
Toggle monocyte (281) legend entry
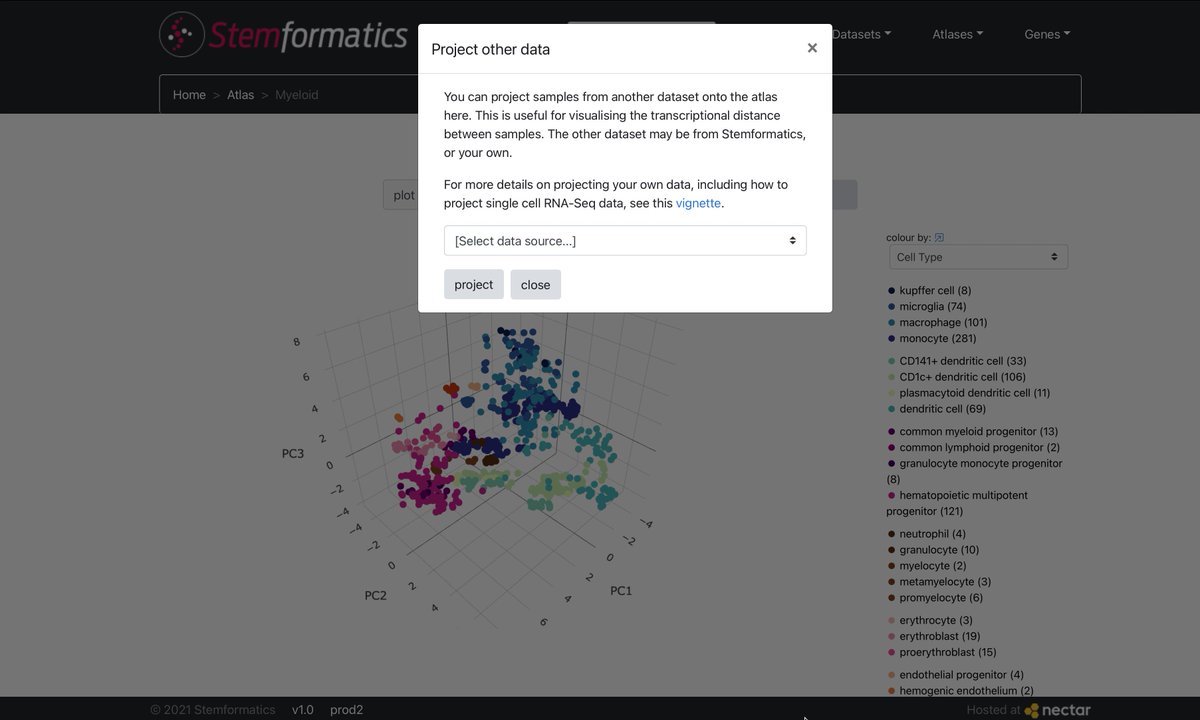tap(937, 339)
